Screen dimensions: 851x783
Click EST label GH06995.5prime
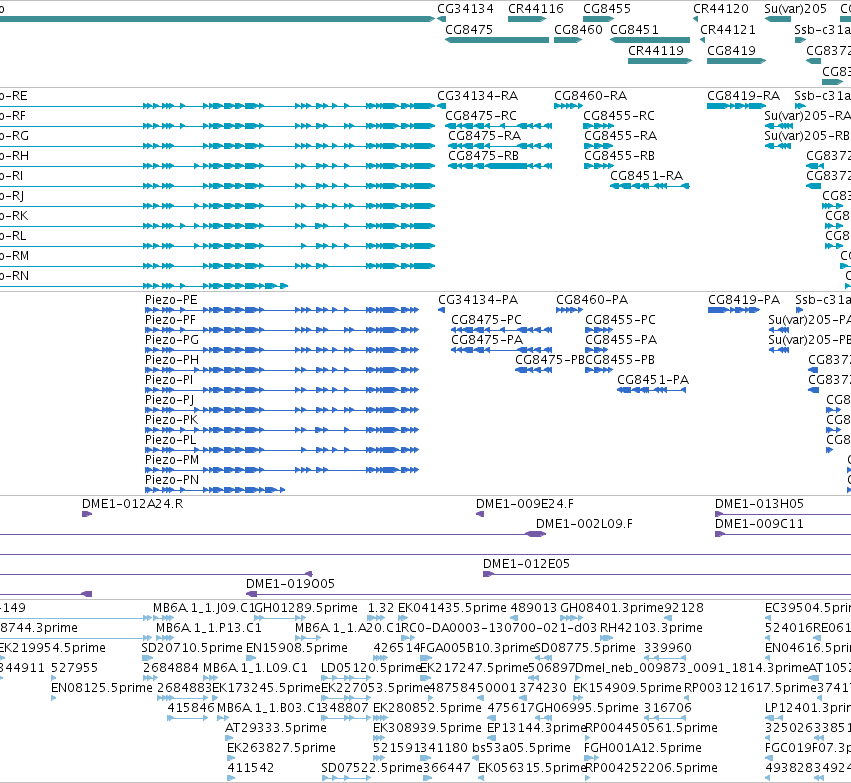[587, 708]
